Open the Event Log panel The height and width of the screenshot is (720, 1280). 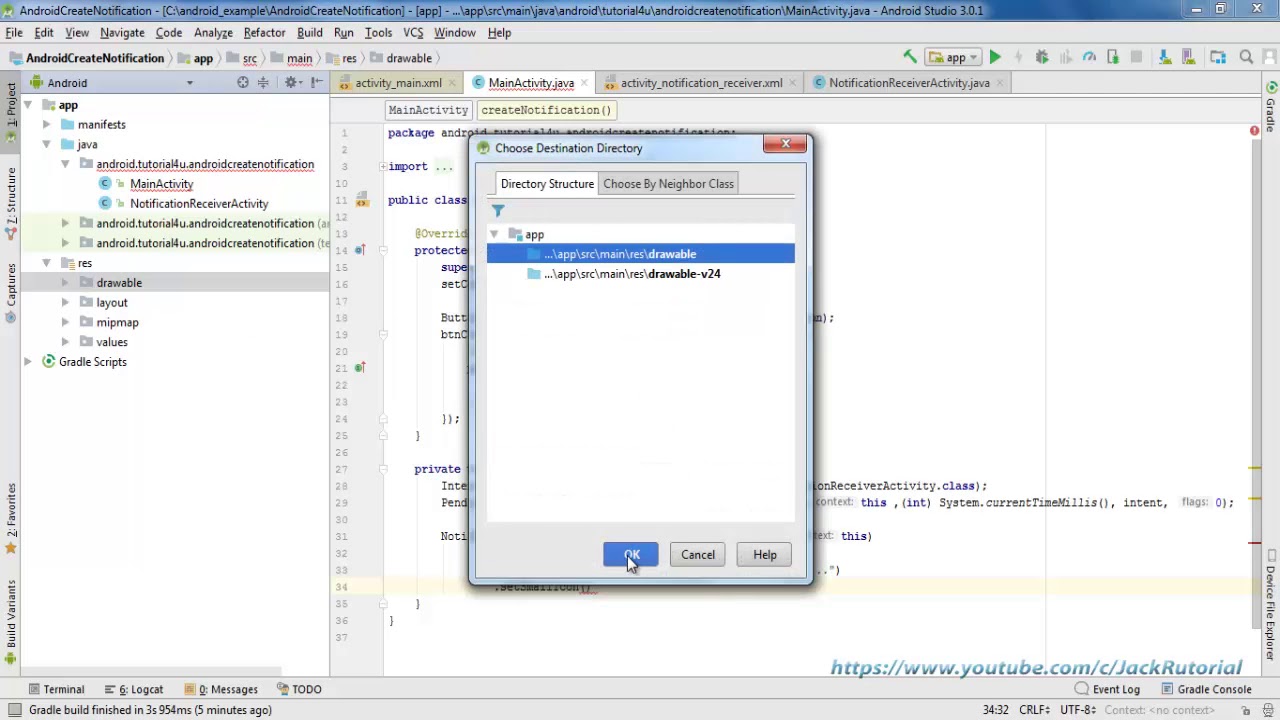point(1107,689)
